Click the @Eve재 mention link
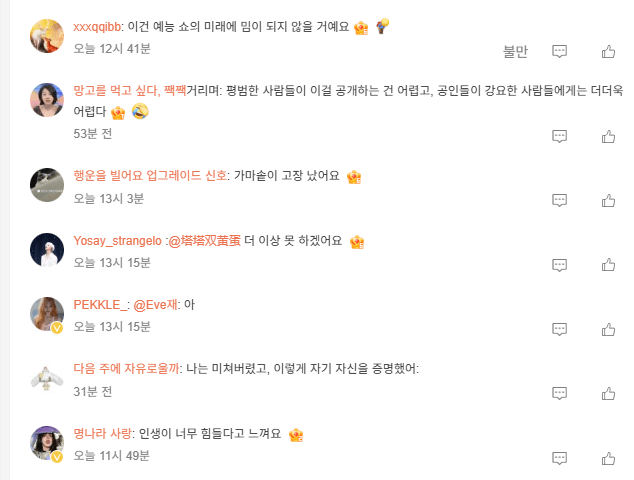 click(x=155, y=305)
